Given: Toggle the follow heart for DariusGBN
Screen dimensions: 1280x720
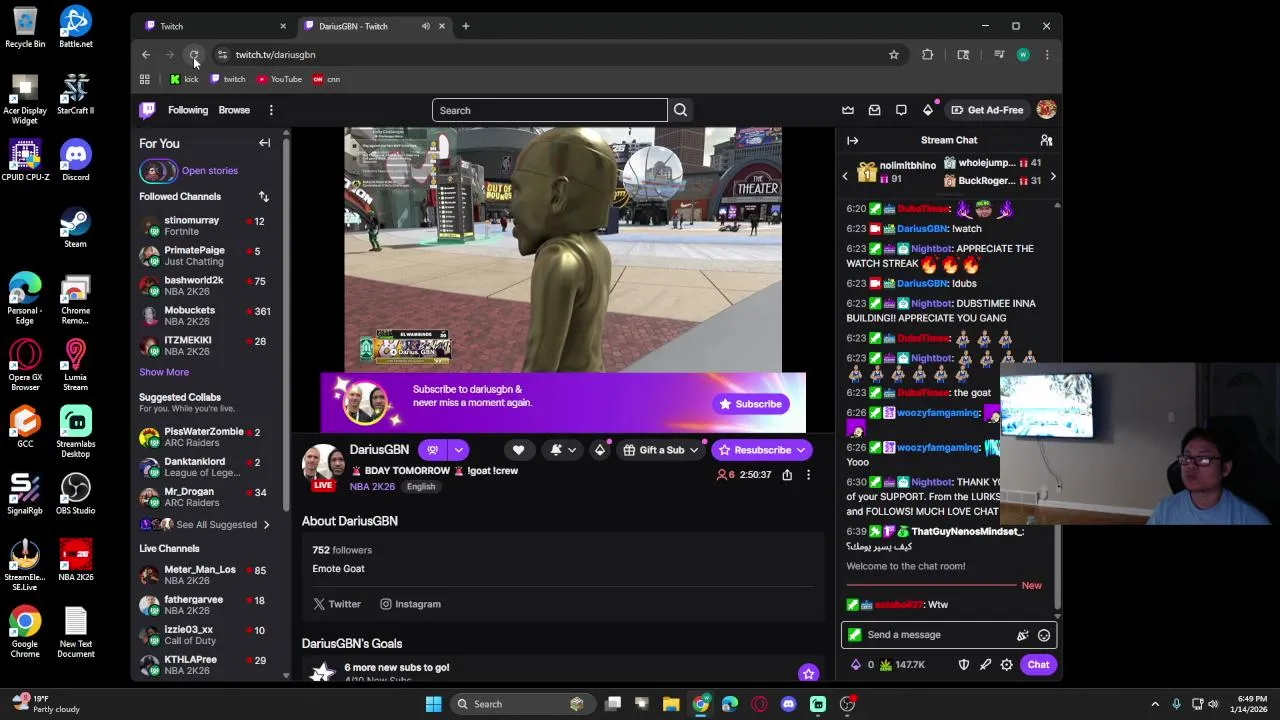Looking at the screenshot, I should pos(518,450).
